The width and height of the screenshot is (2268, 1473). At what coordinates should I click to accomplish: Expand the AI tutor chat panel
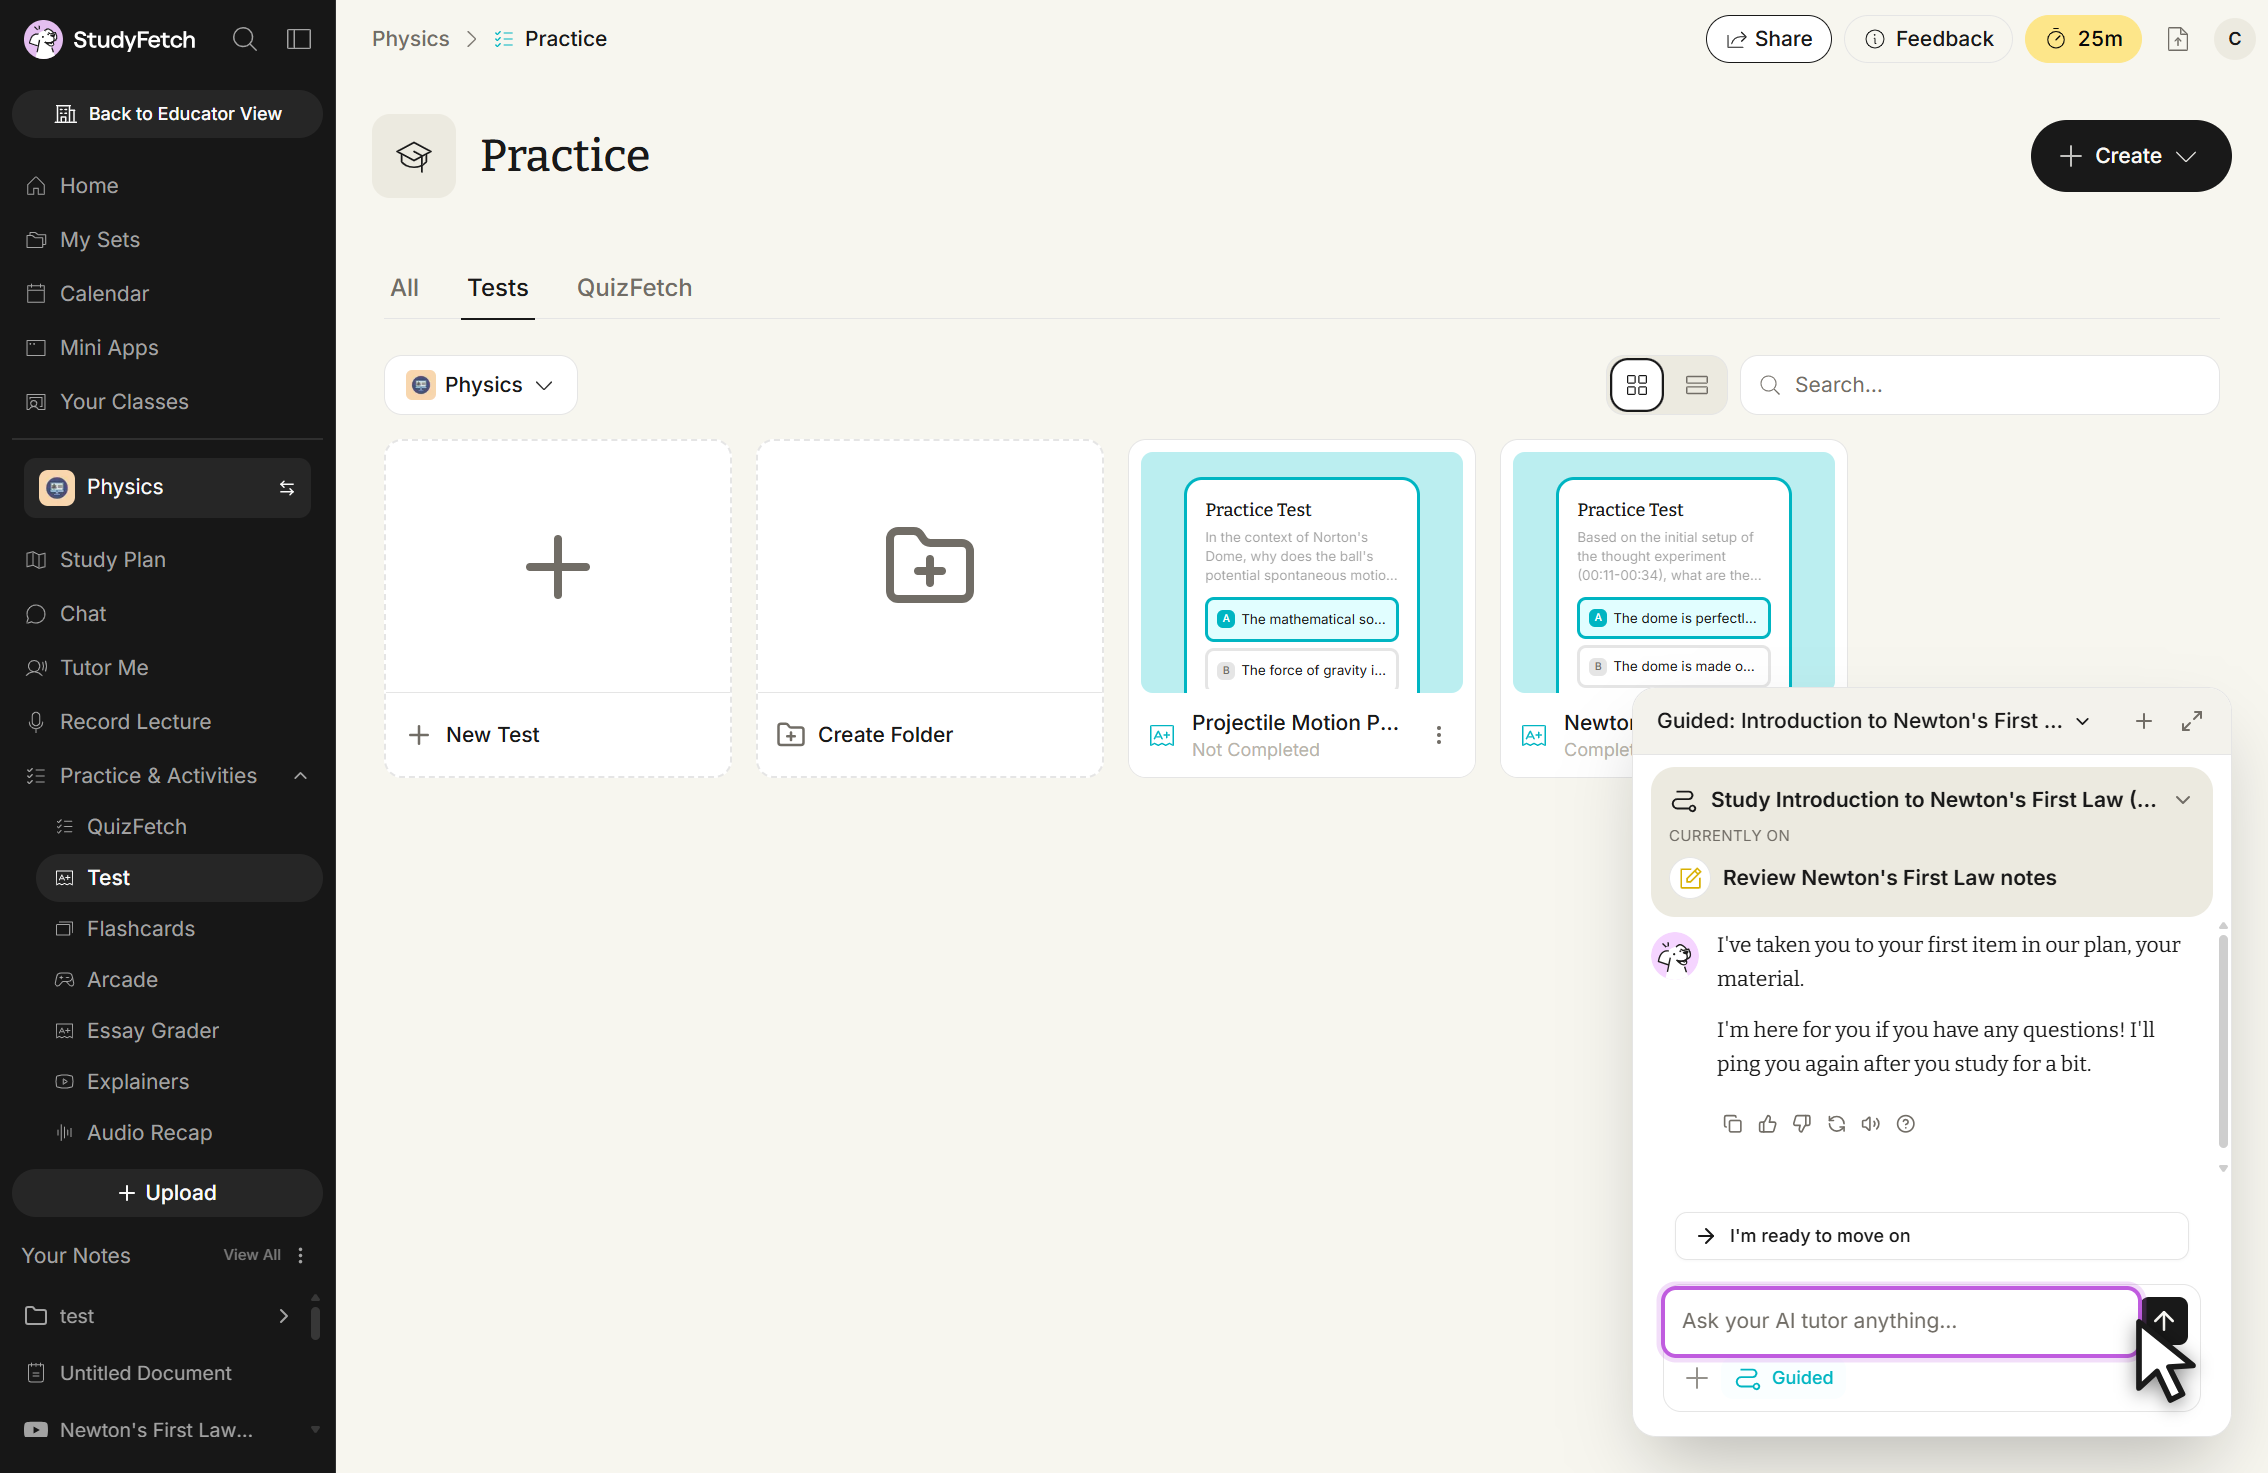pyautogui.click(x=2192, y=721)
